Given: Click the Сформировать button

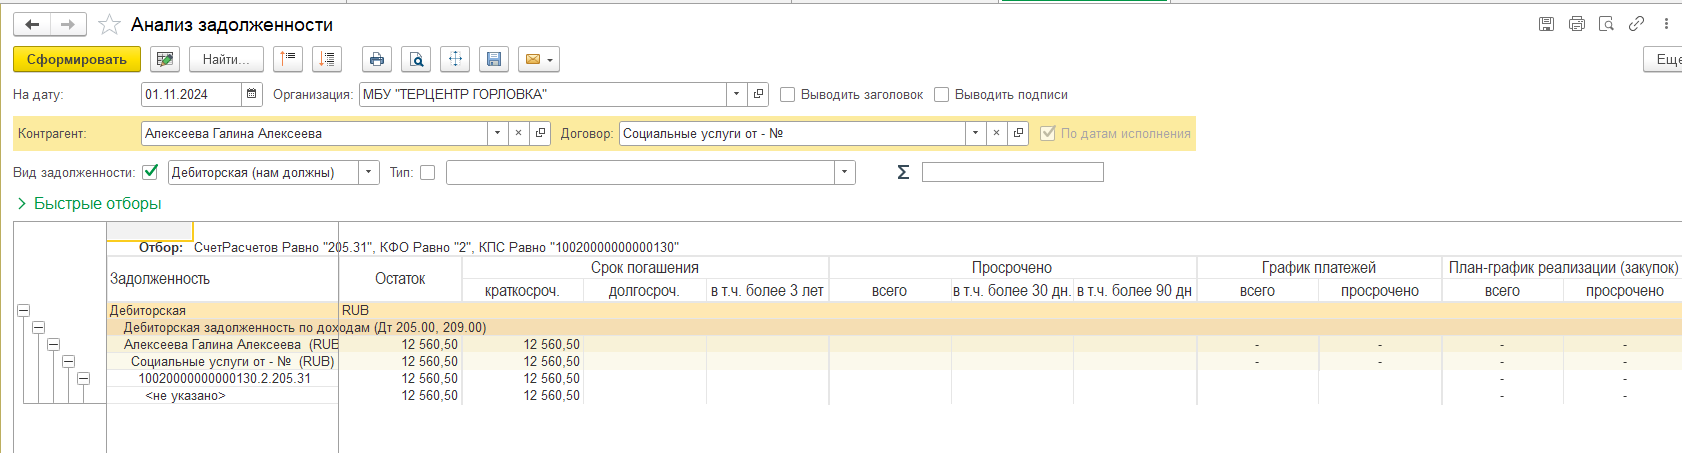Looking at the screenshot, I should (77, 59).
